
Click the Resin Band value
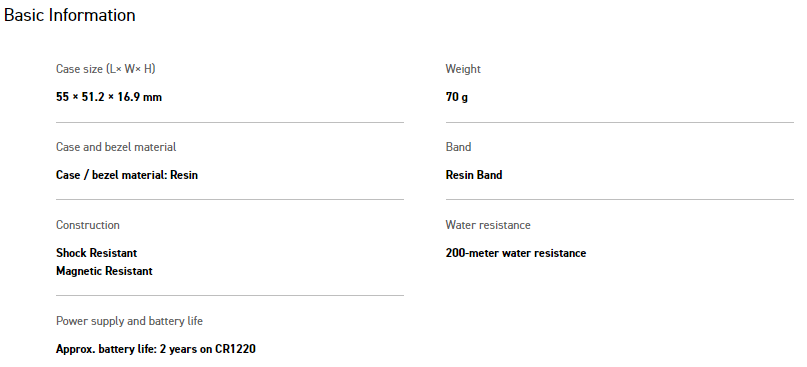pos(473,175)
